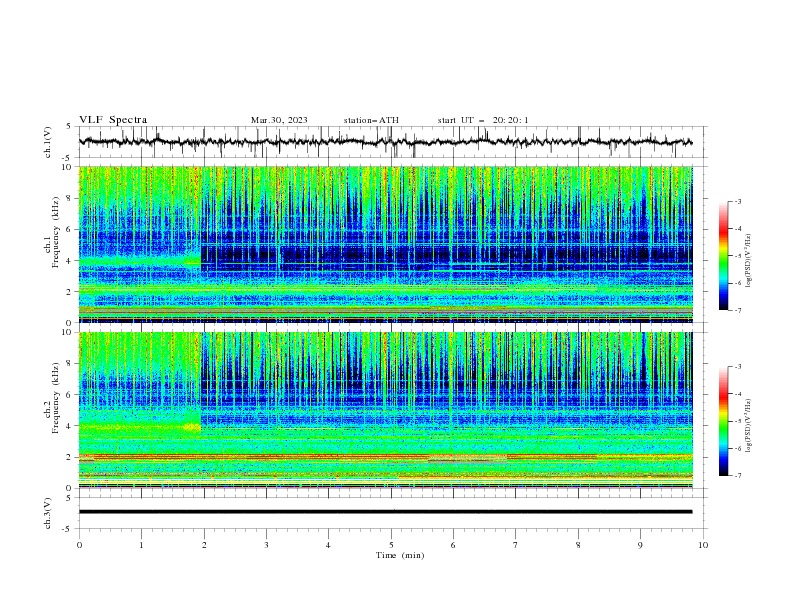Click the ch.1 spectrogram color scale bar

click(x=723, y=255)
